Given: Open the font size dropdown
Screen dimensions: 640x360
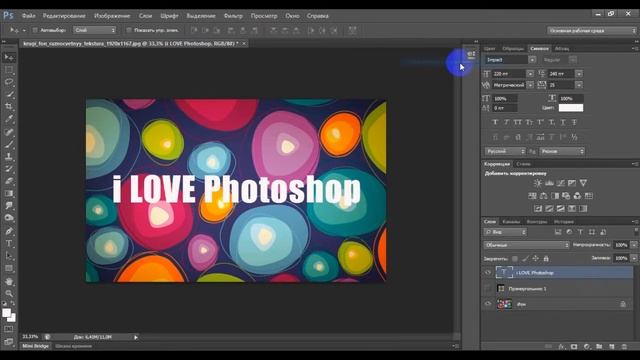Looking at the screenshot, I should [530, 73].
